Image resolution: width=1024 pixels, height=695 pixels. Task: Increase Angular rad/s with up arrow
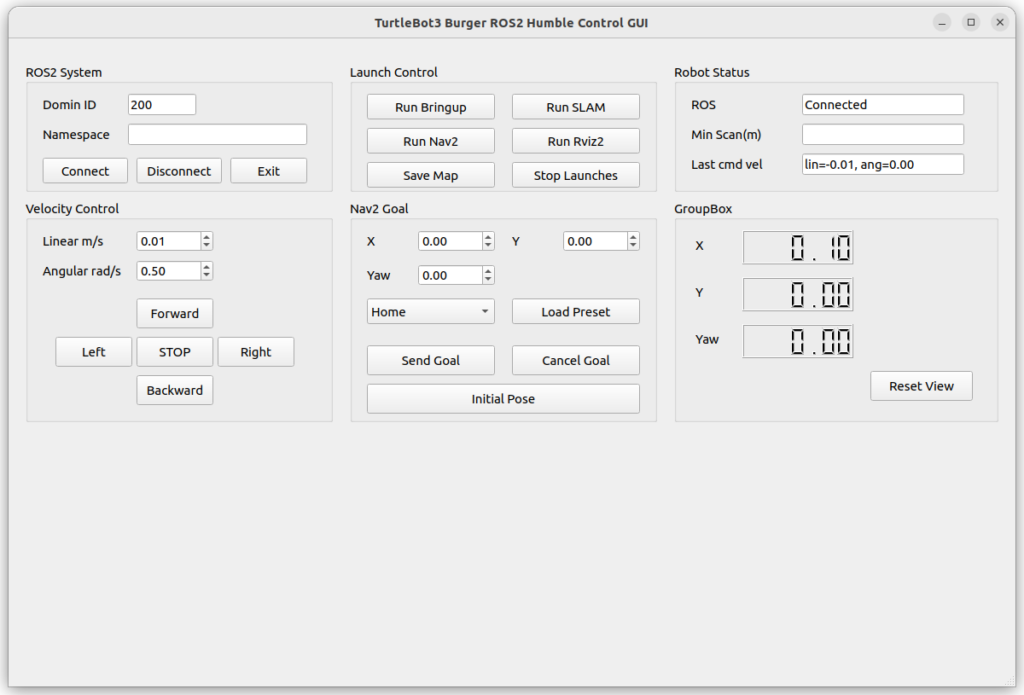(206, 267)
